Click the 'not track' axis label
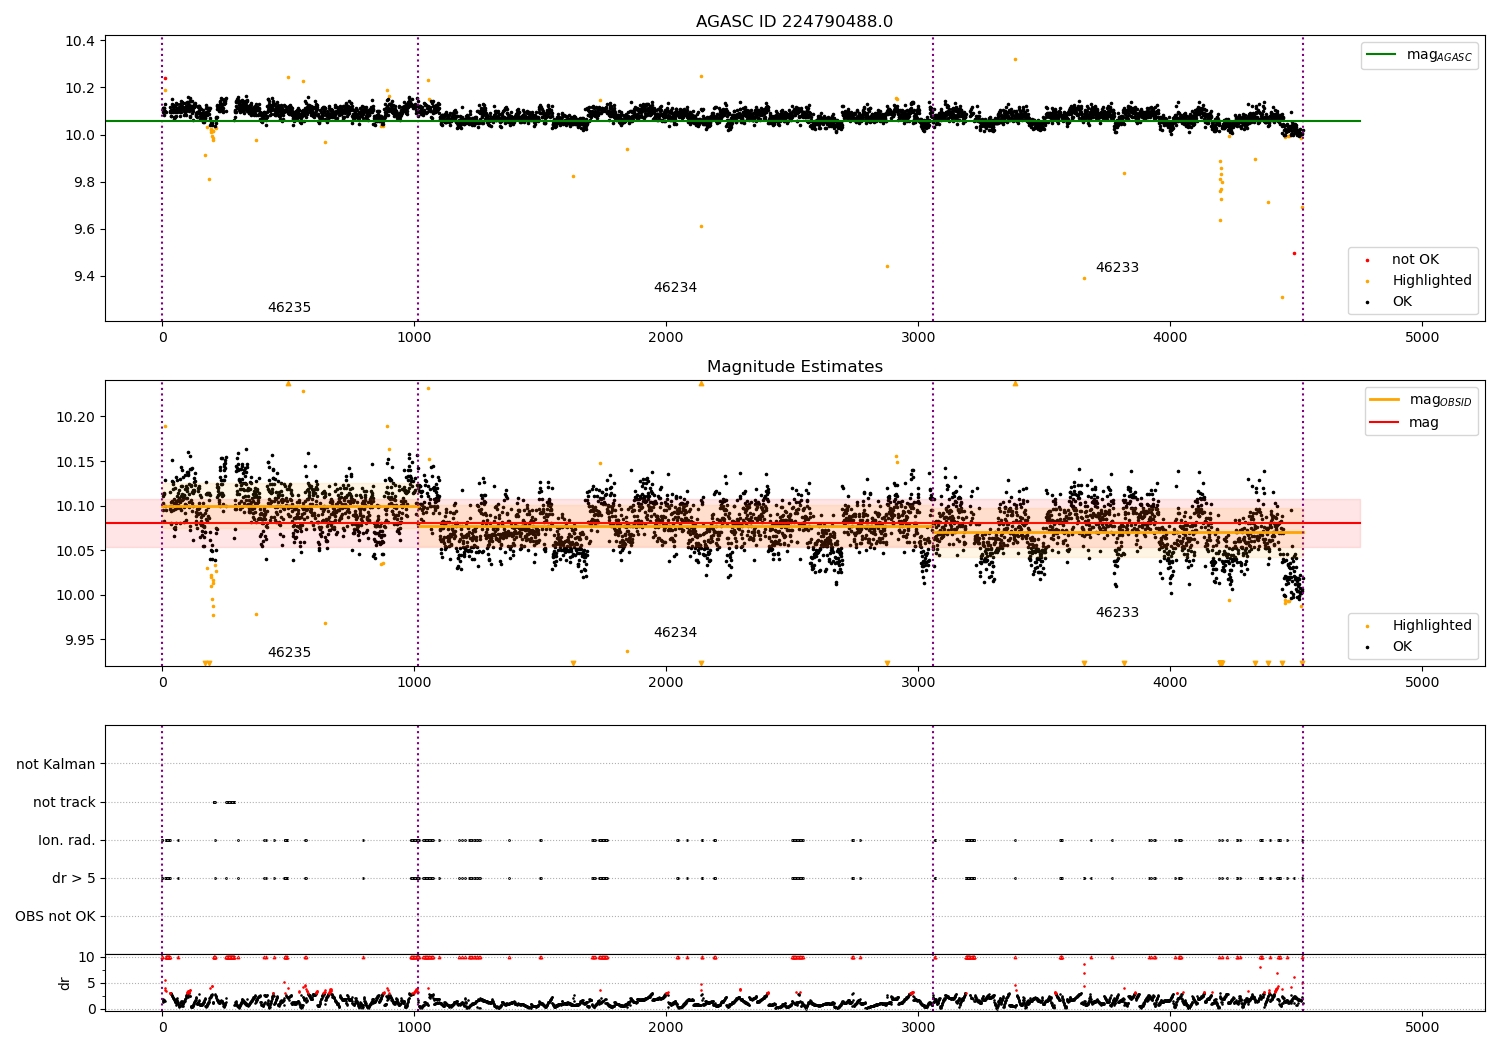The height and width of the screenshot is (1050, 1500). [64, 803]
